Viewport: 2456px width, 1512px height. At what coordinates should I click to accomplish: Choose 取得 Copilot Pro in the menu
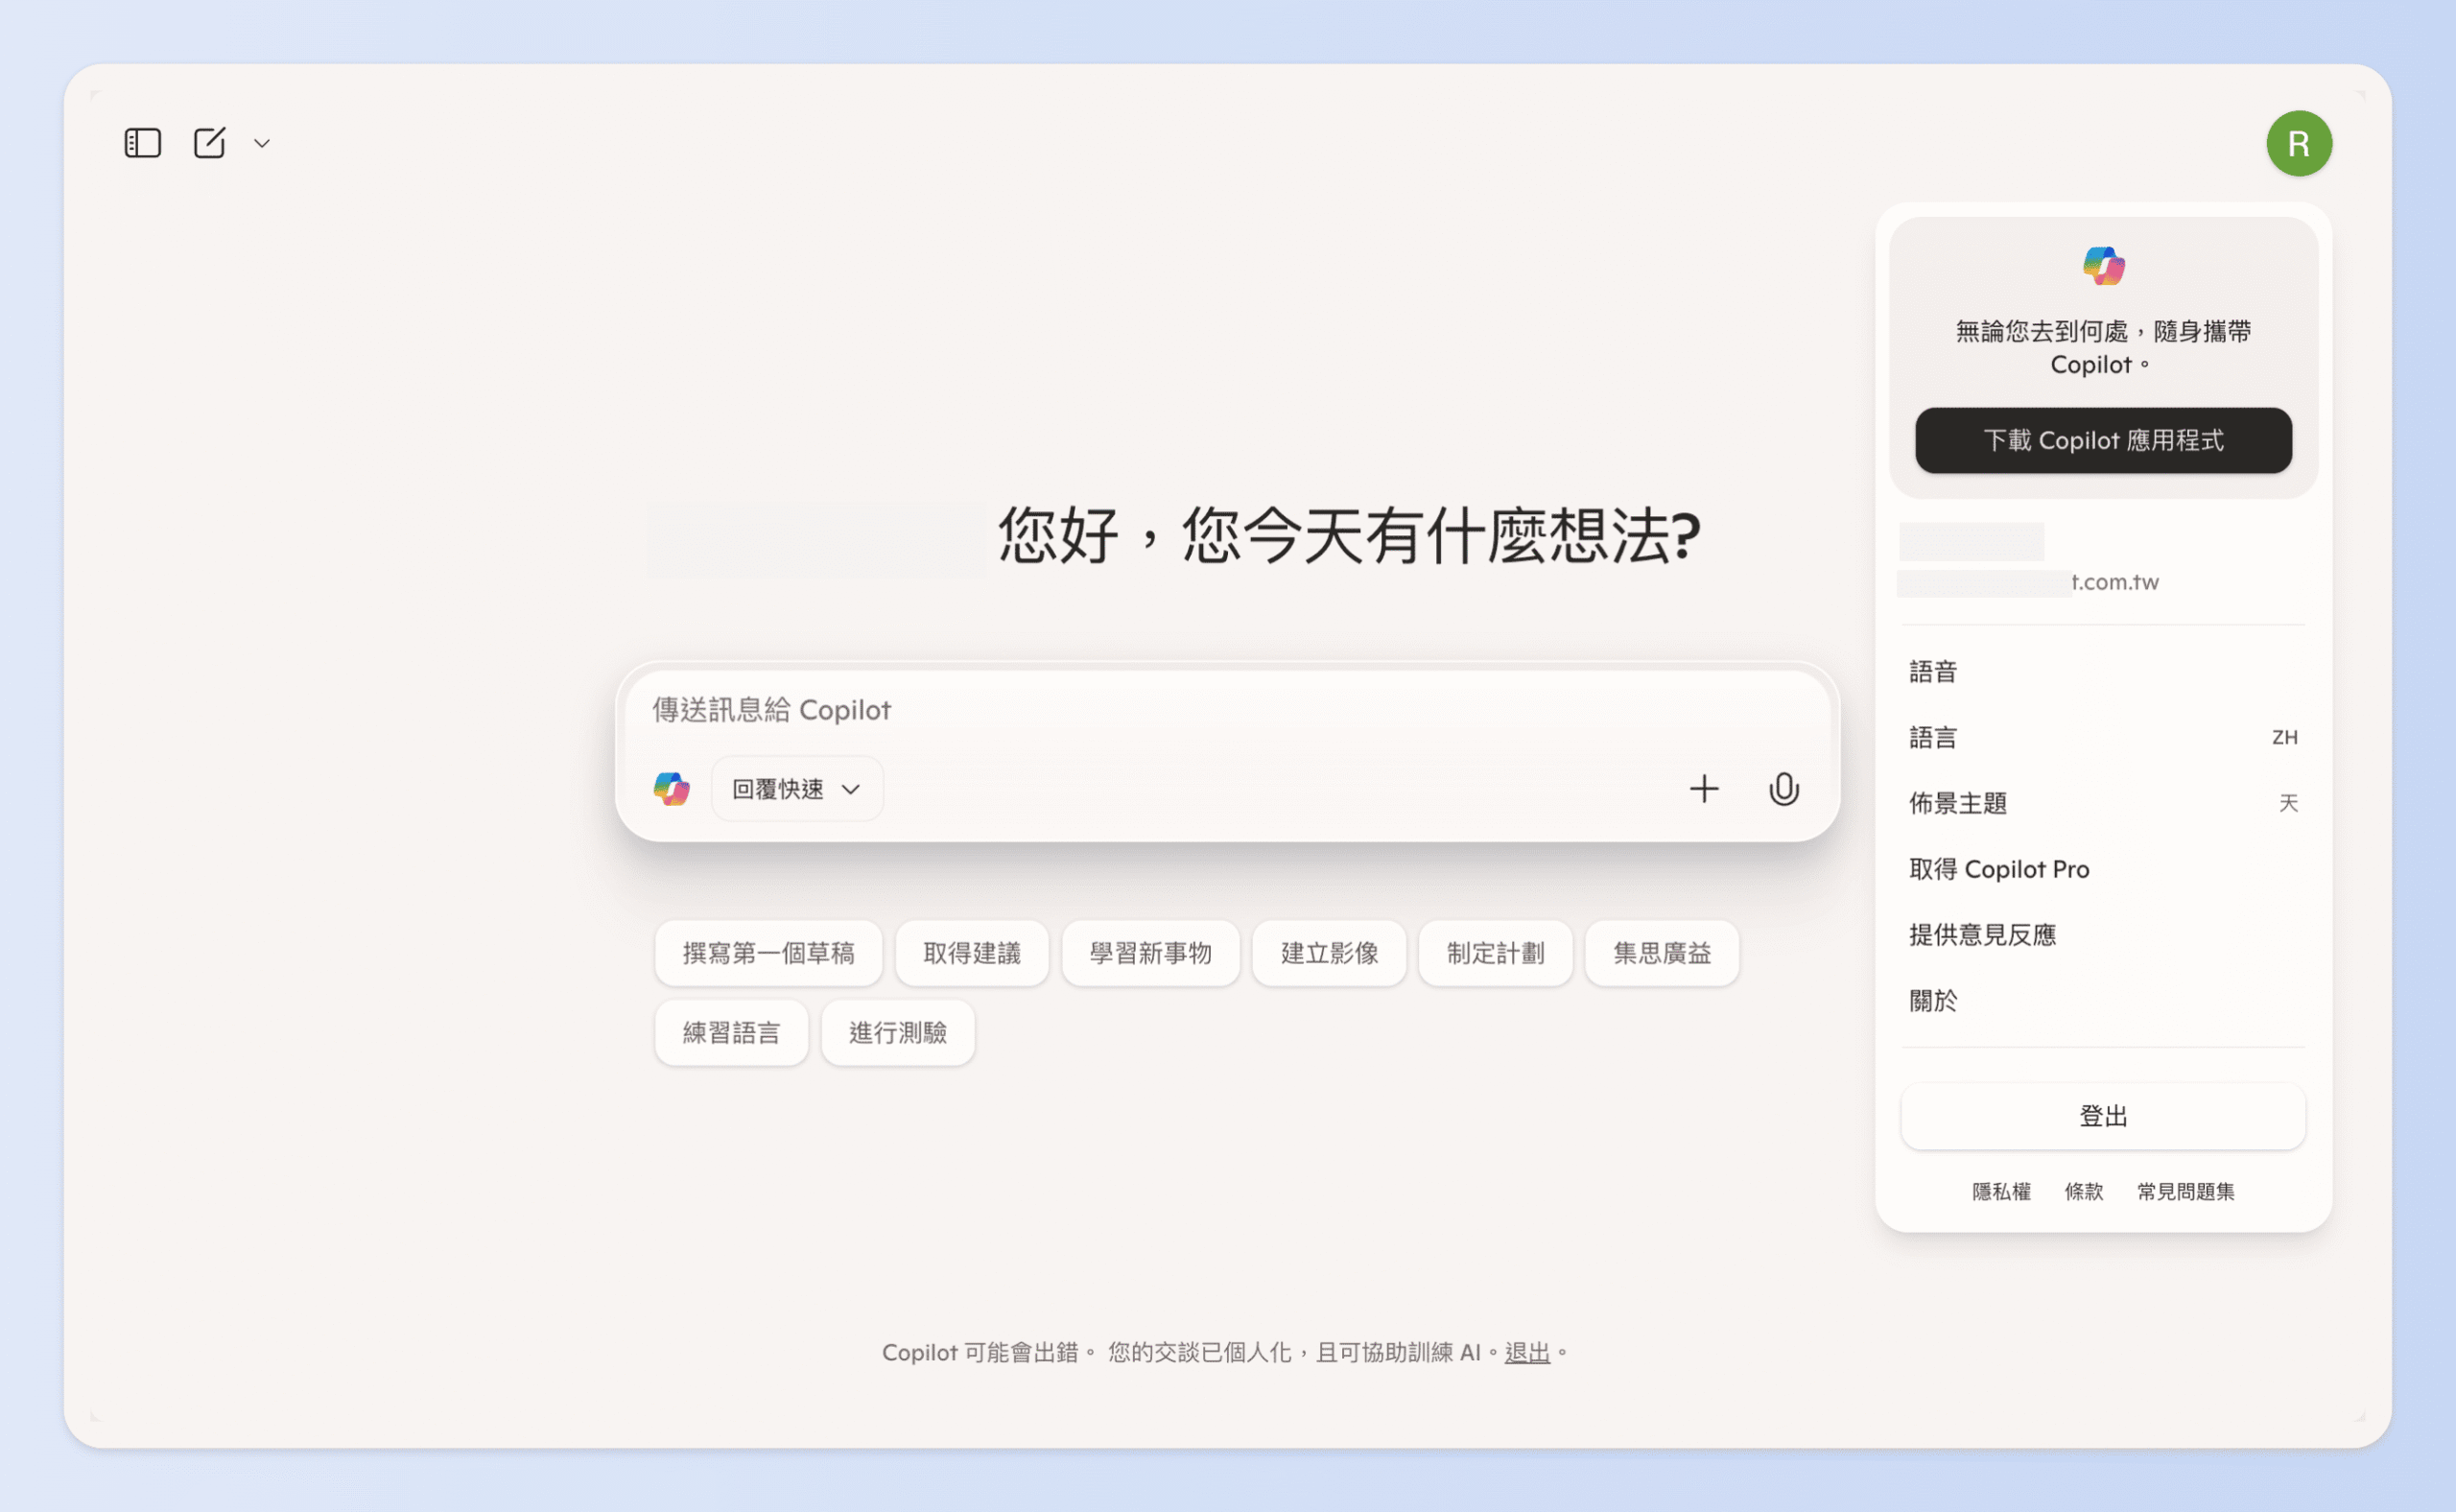2103,869
